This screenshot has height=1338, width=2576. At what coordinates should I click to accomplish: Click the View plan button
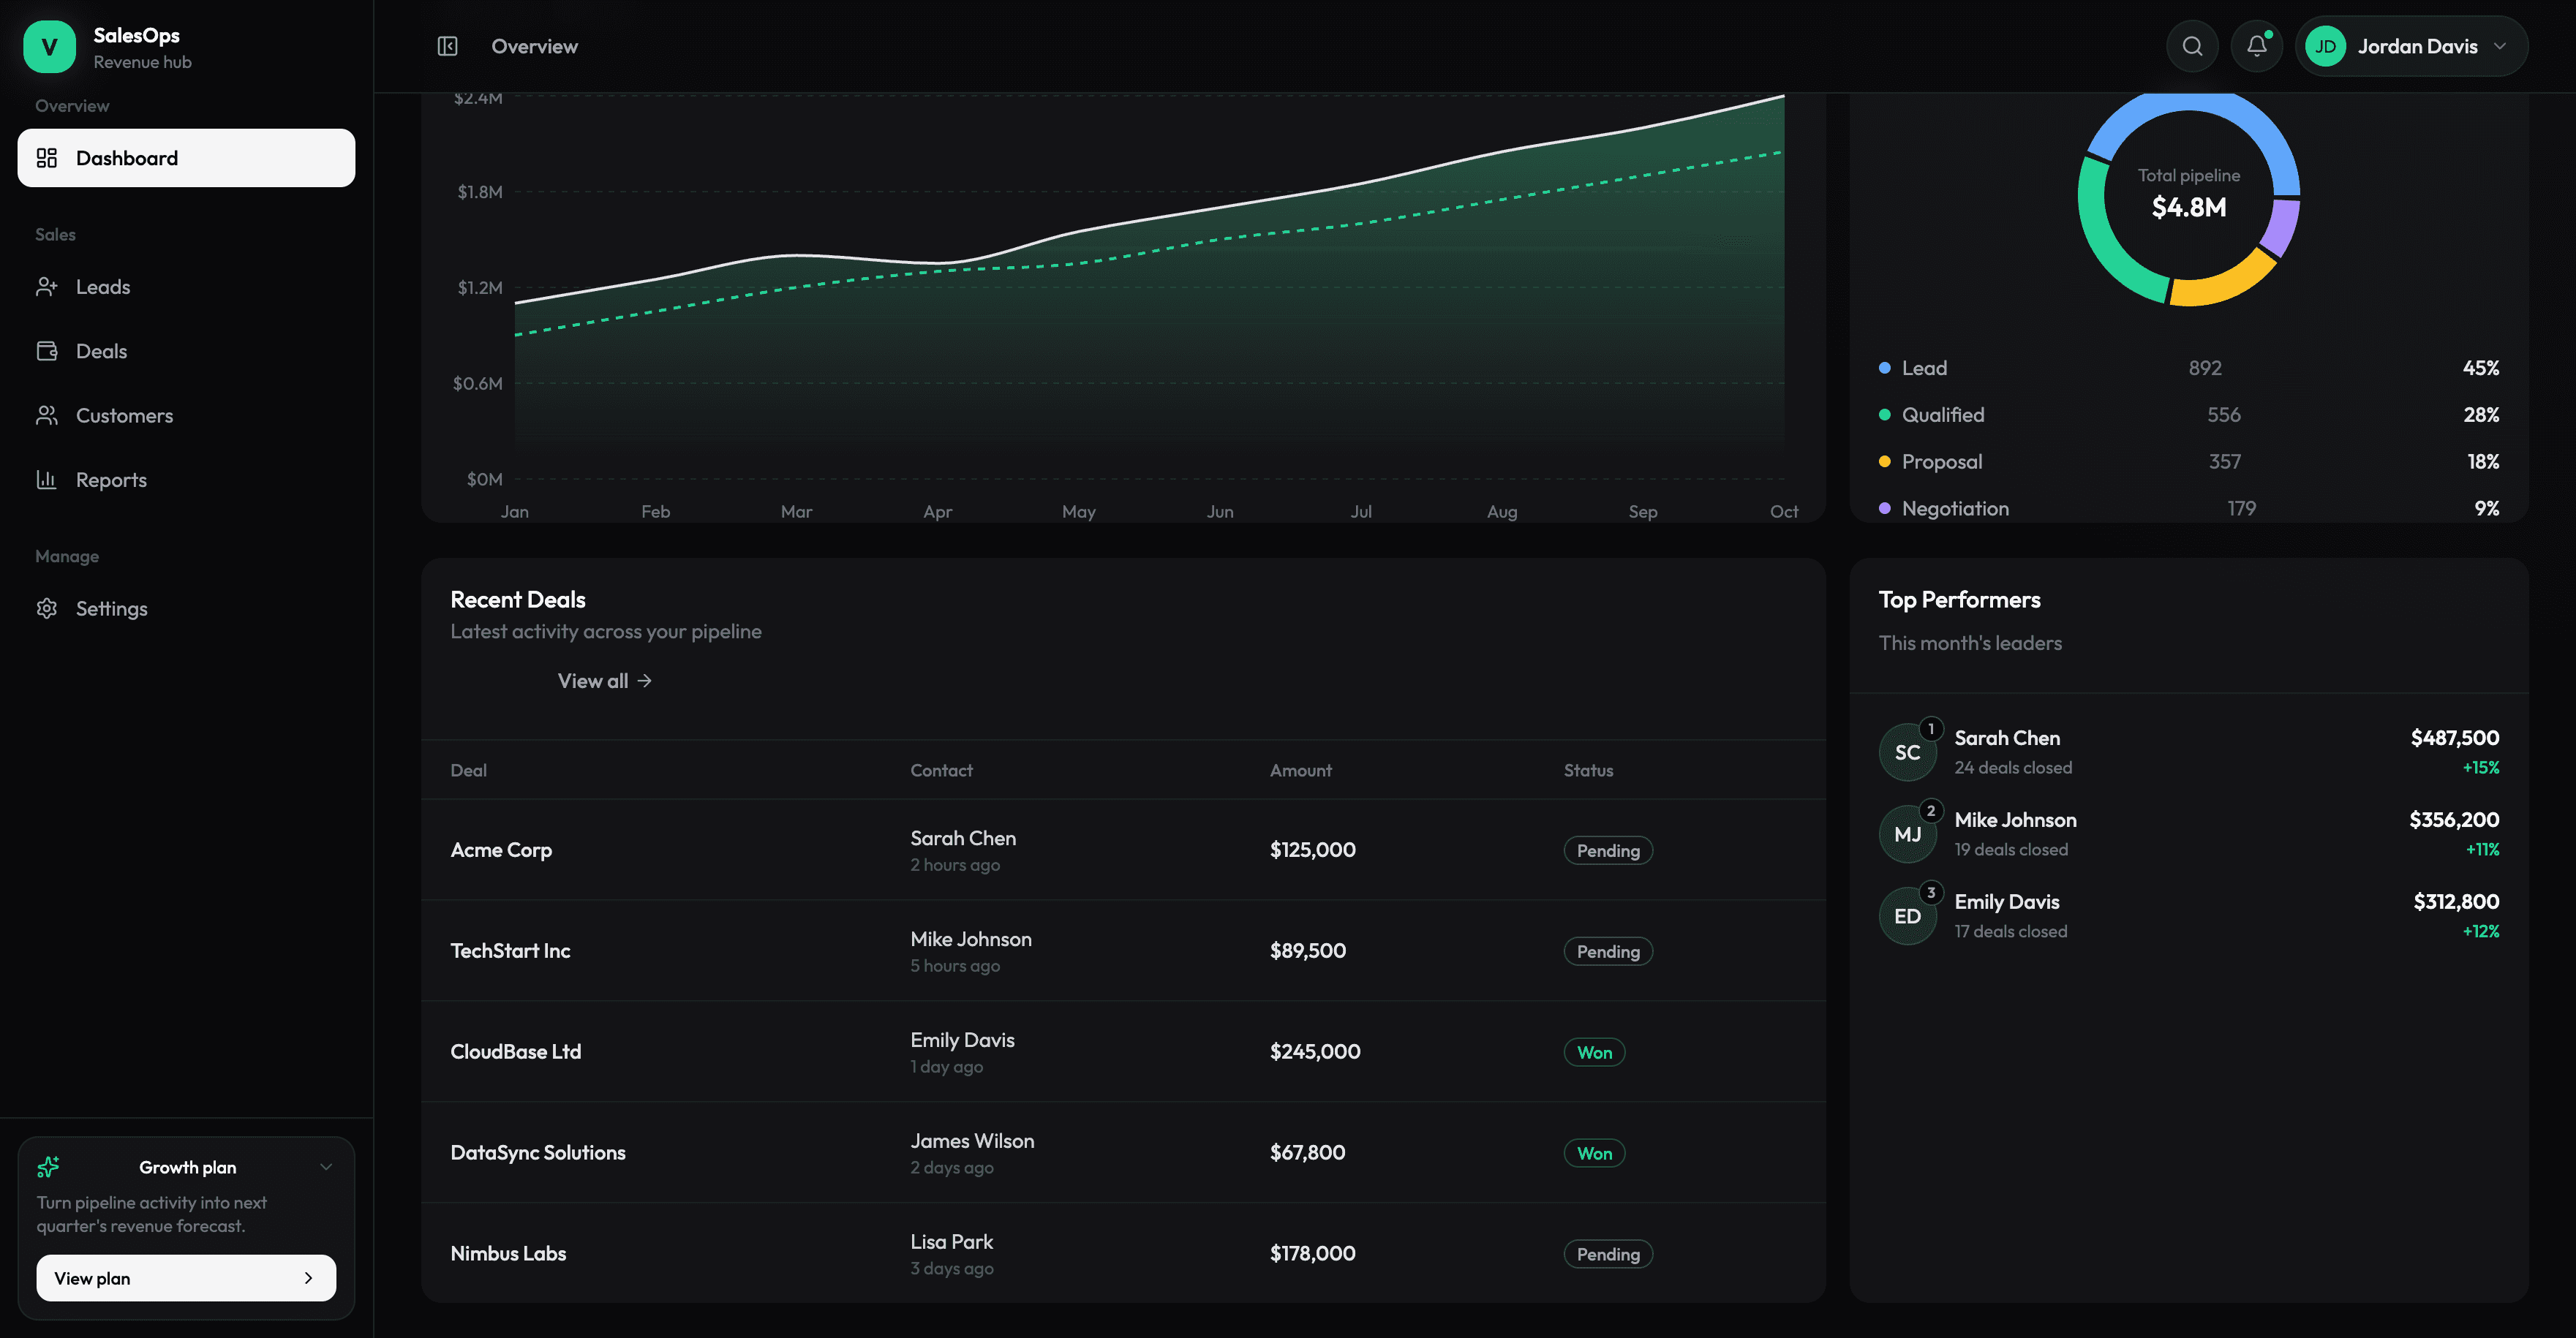click(x=186, y=1278)
